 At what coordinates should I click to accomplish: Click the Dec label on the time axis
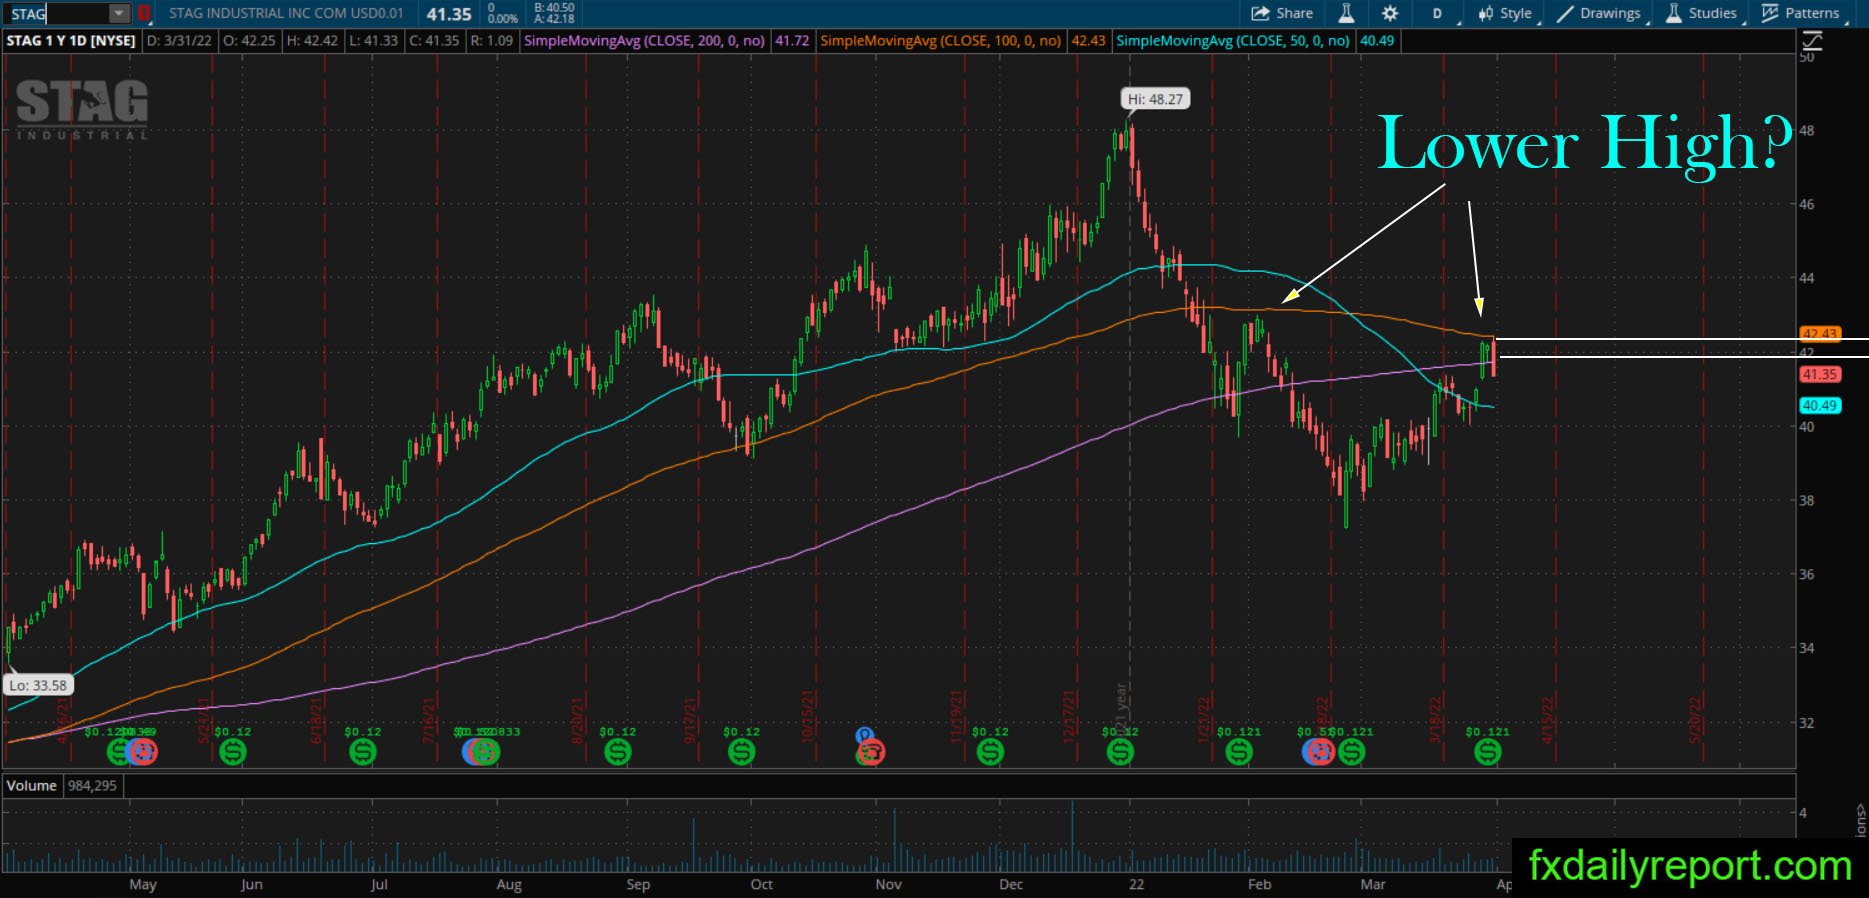click(x=1011, y=884)
